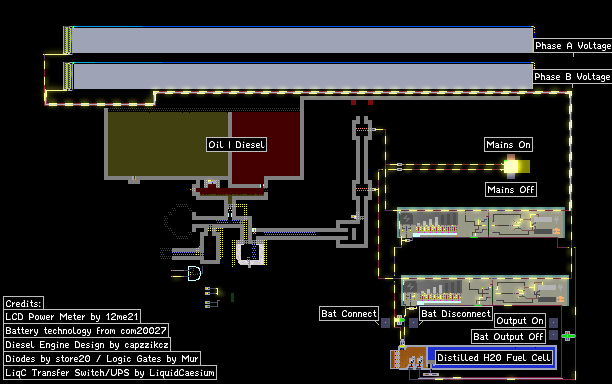Click the olive-colored oil tank
612x384 pixels.
click(168, 144)
